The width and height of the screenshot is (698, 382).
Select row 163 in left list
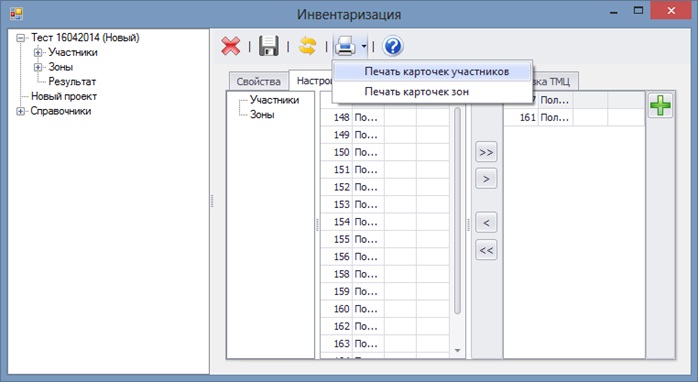pos(385,344)
